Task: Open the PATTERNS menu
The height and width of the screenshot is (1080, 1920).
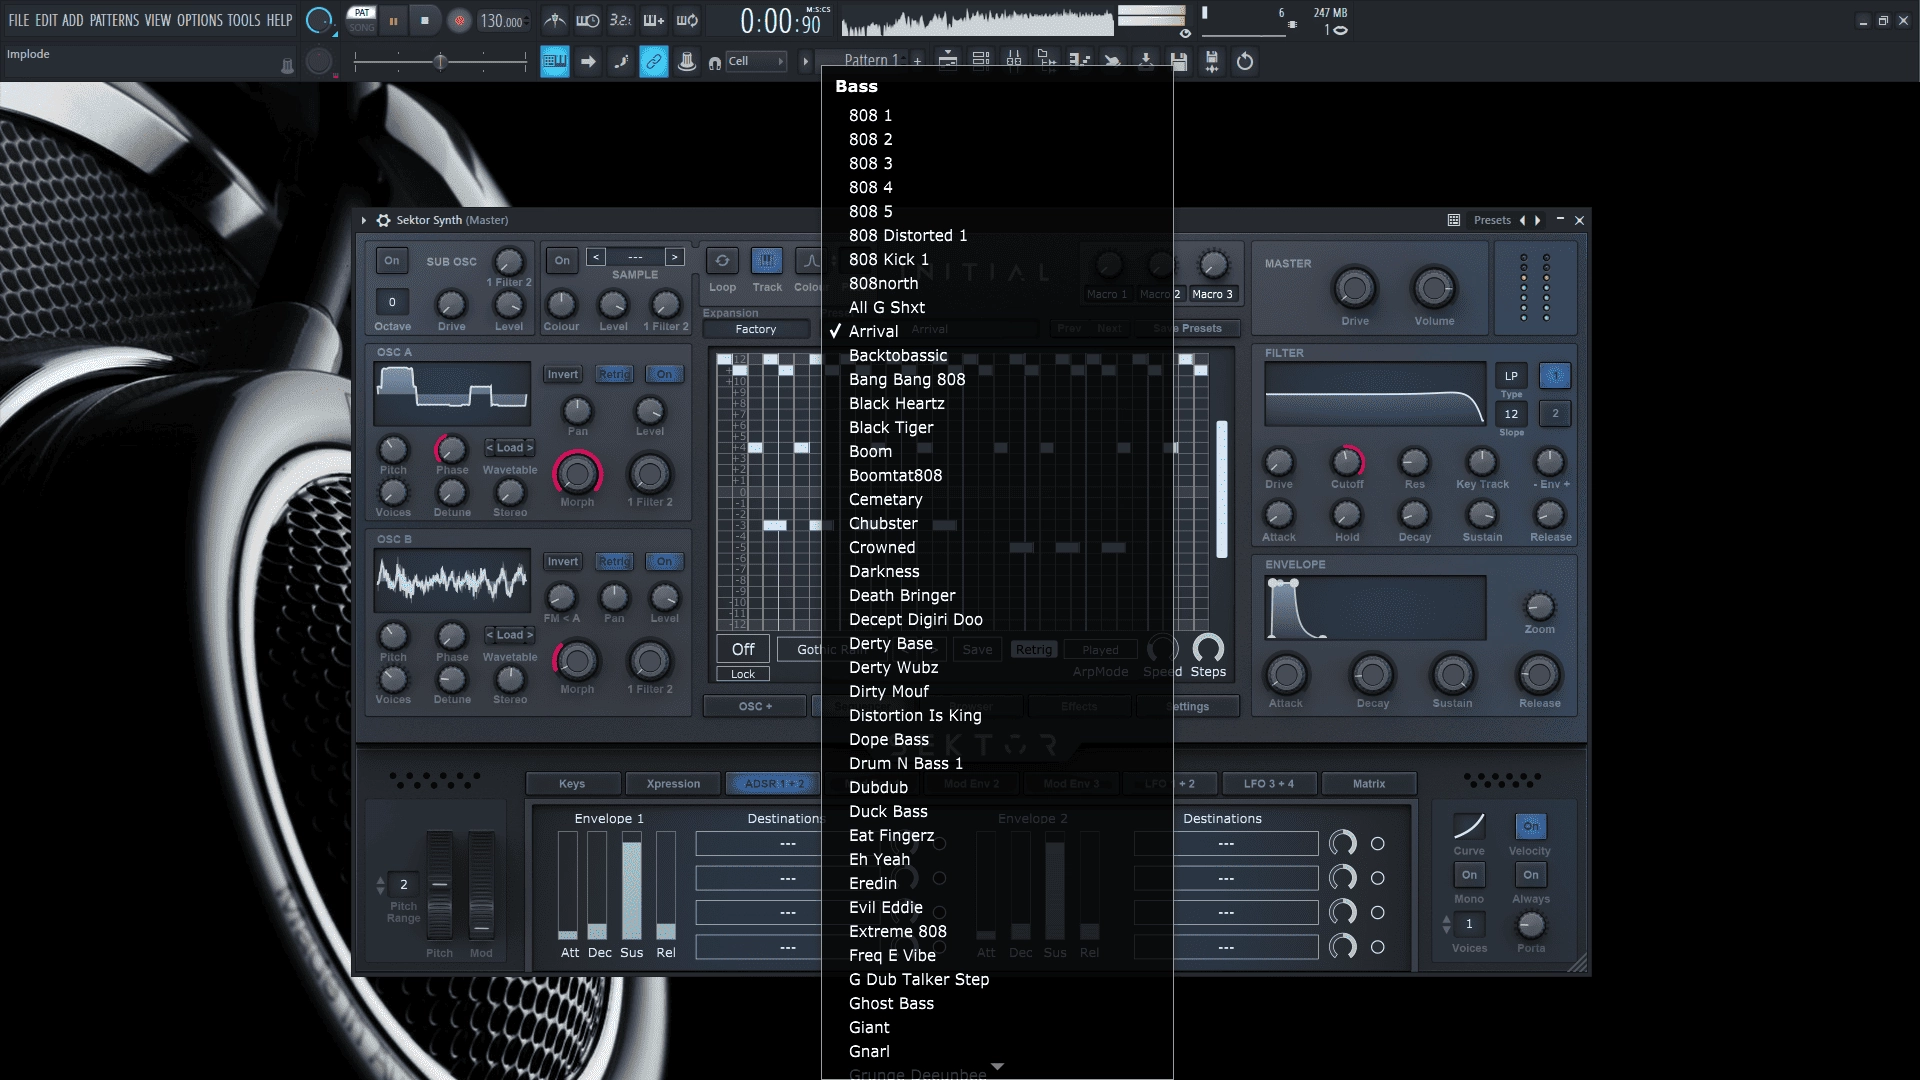Action: (113, 20)
